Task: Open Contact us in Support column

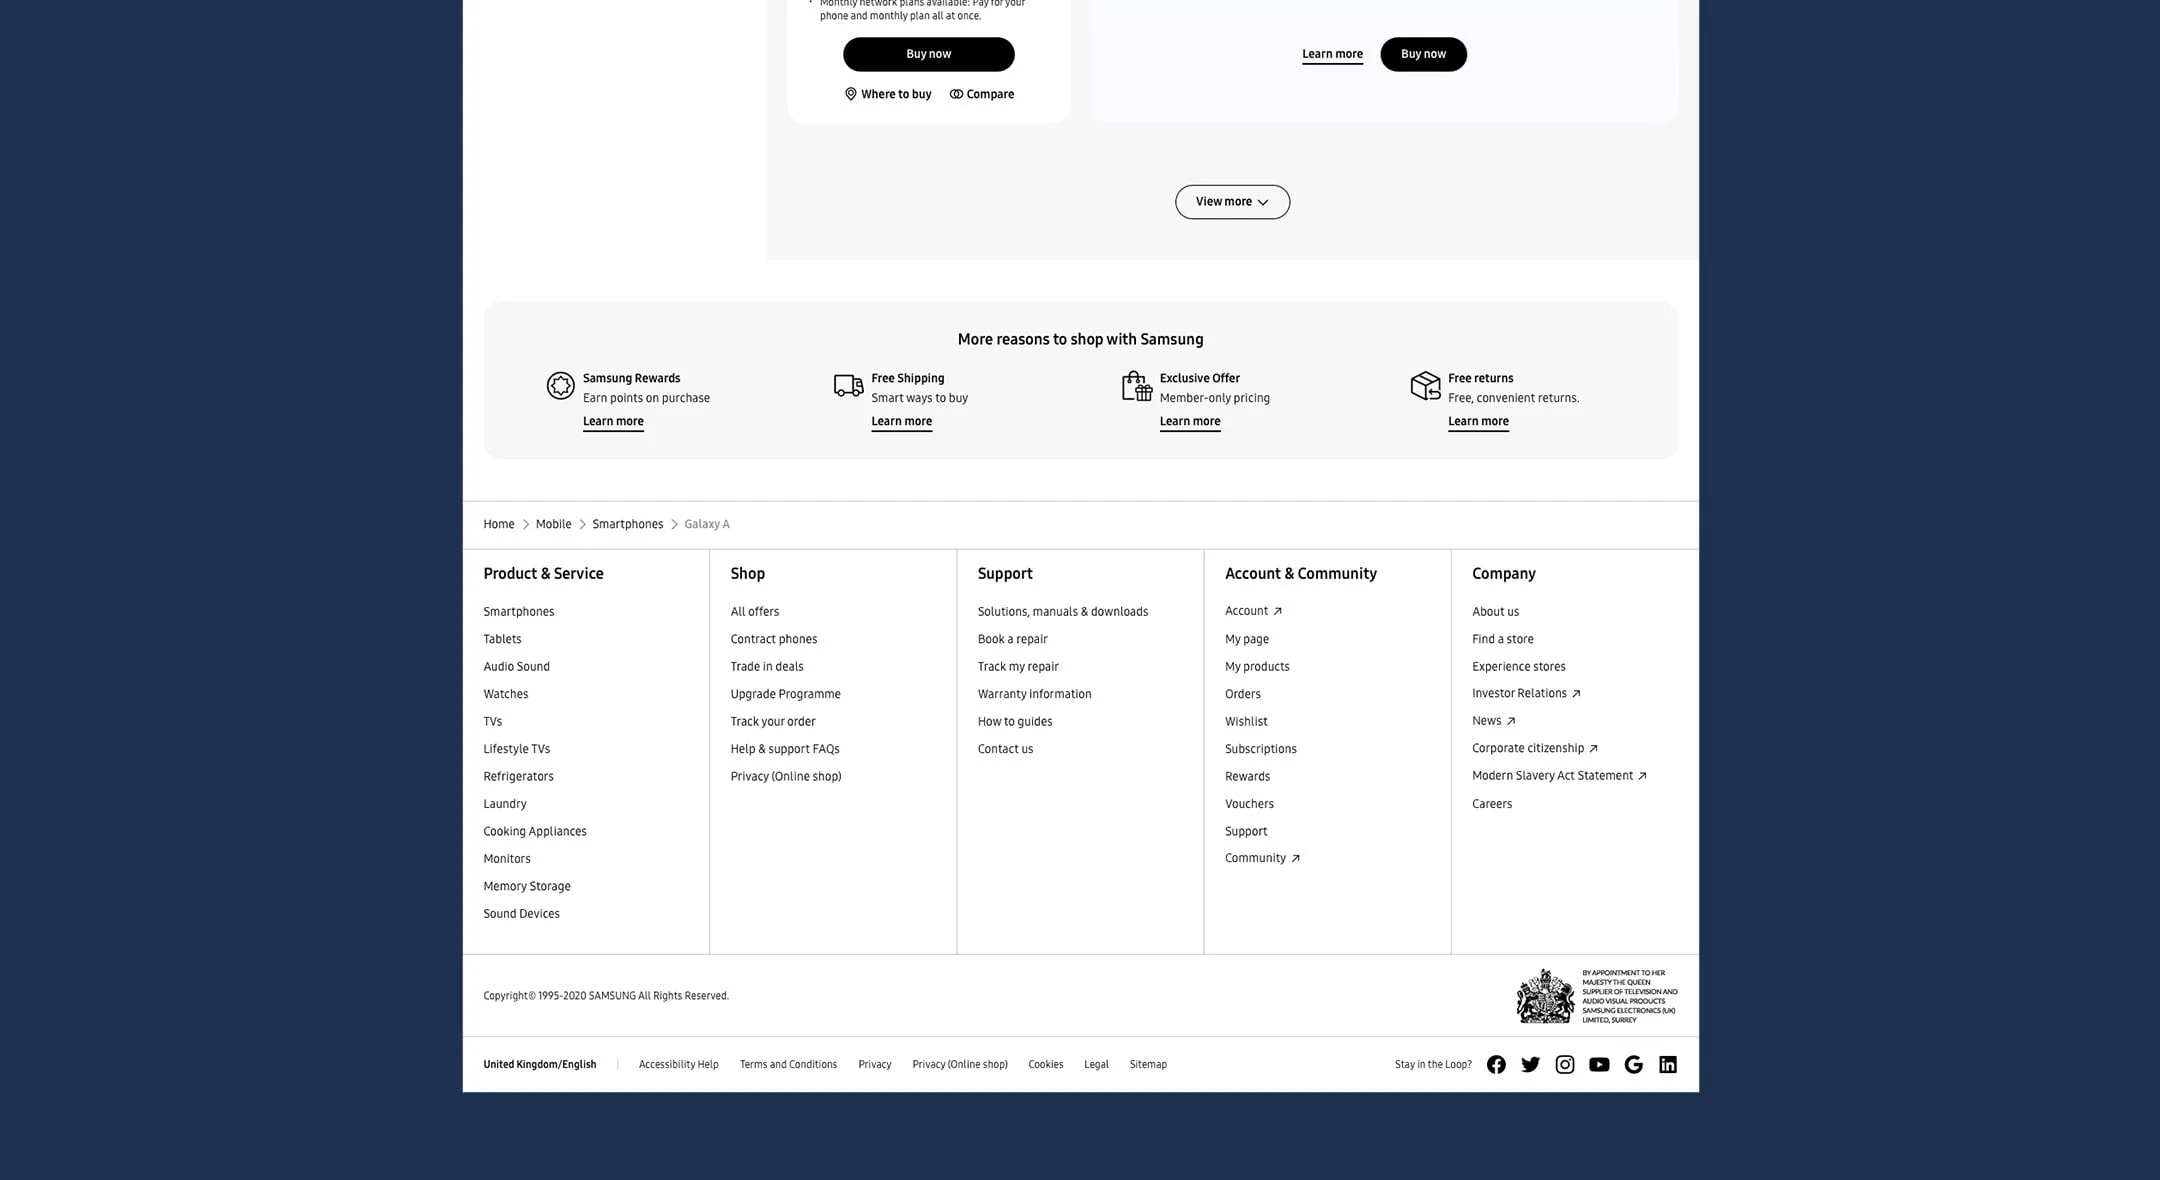Action: pos(1005,749)
